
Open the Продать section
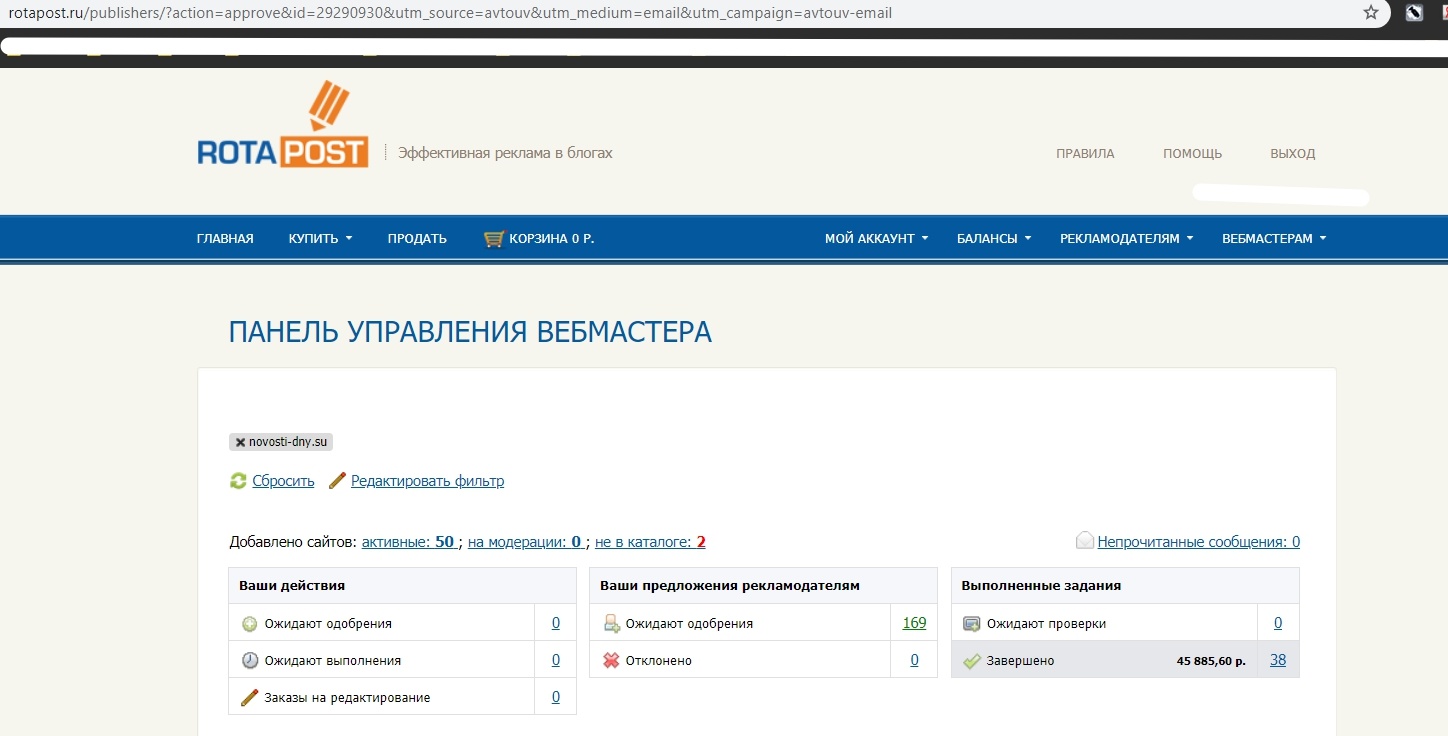coord(417,239)
